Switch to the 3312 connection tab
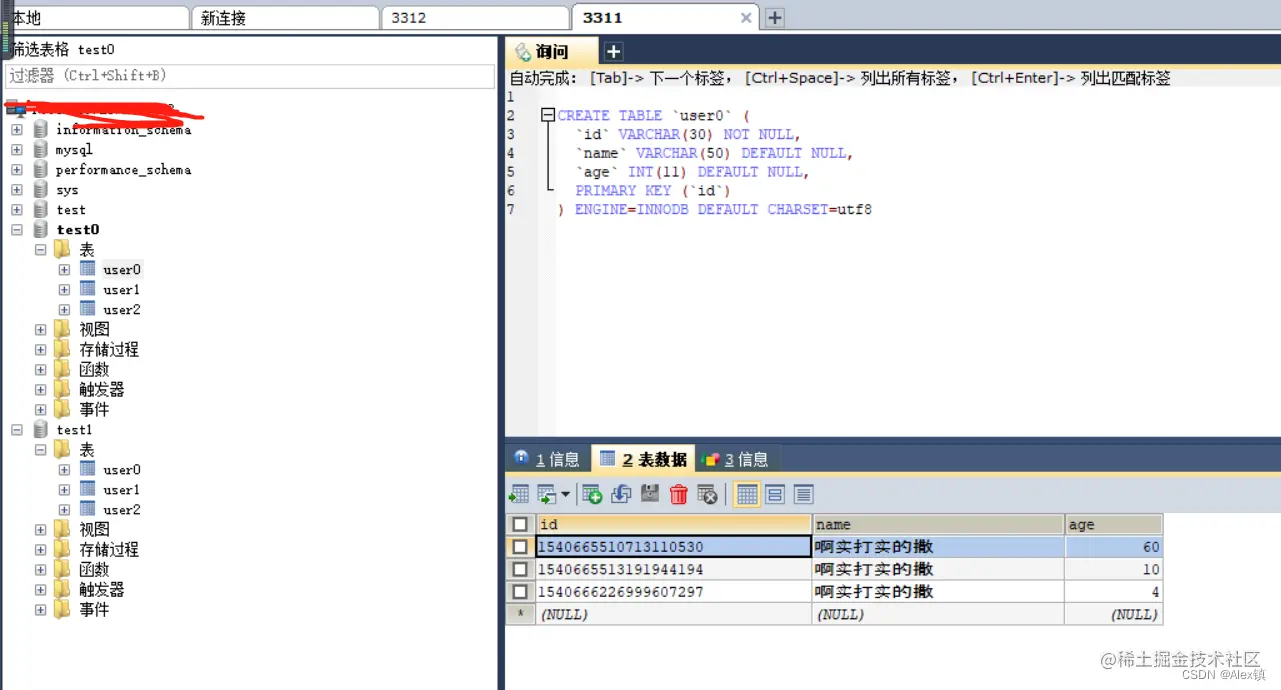The image size is (1281, 690). pyautogui.click(x=475, y=18)
